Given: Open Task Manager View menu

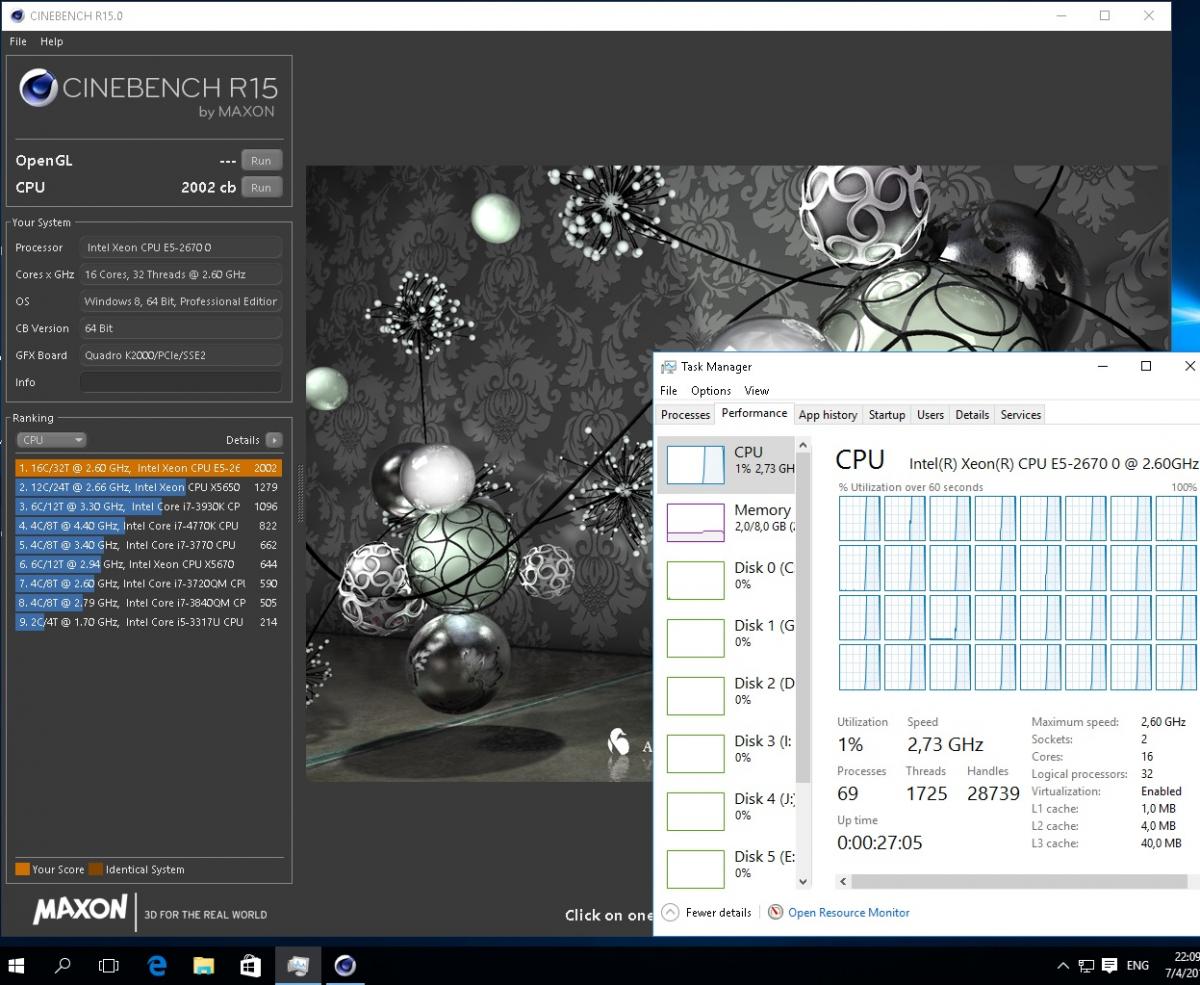Looking at the screenshot, I should (757, 391).
